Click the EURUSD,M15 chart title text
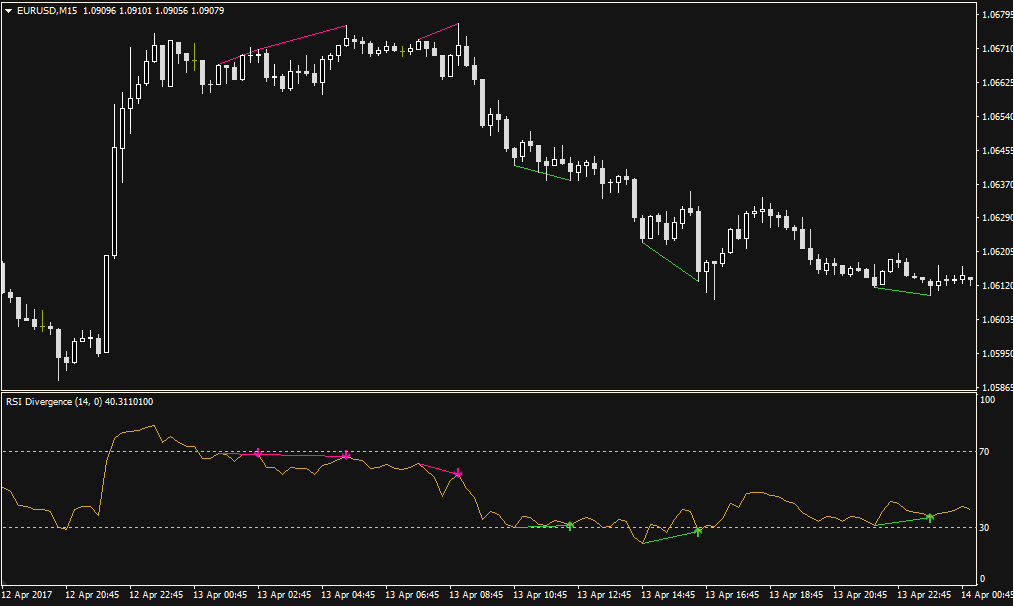Viewport: 1014px width, 606px height. (47, 10)
